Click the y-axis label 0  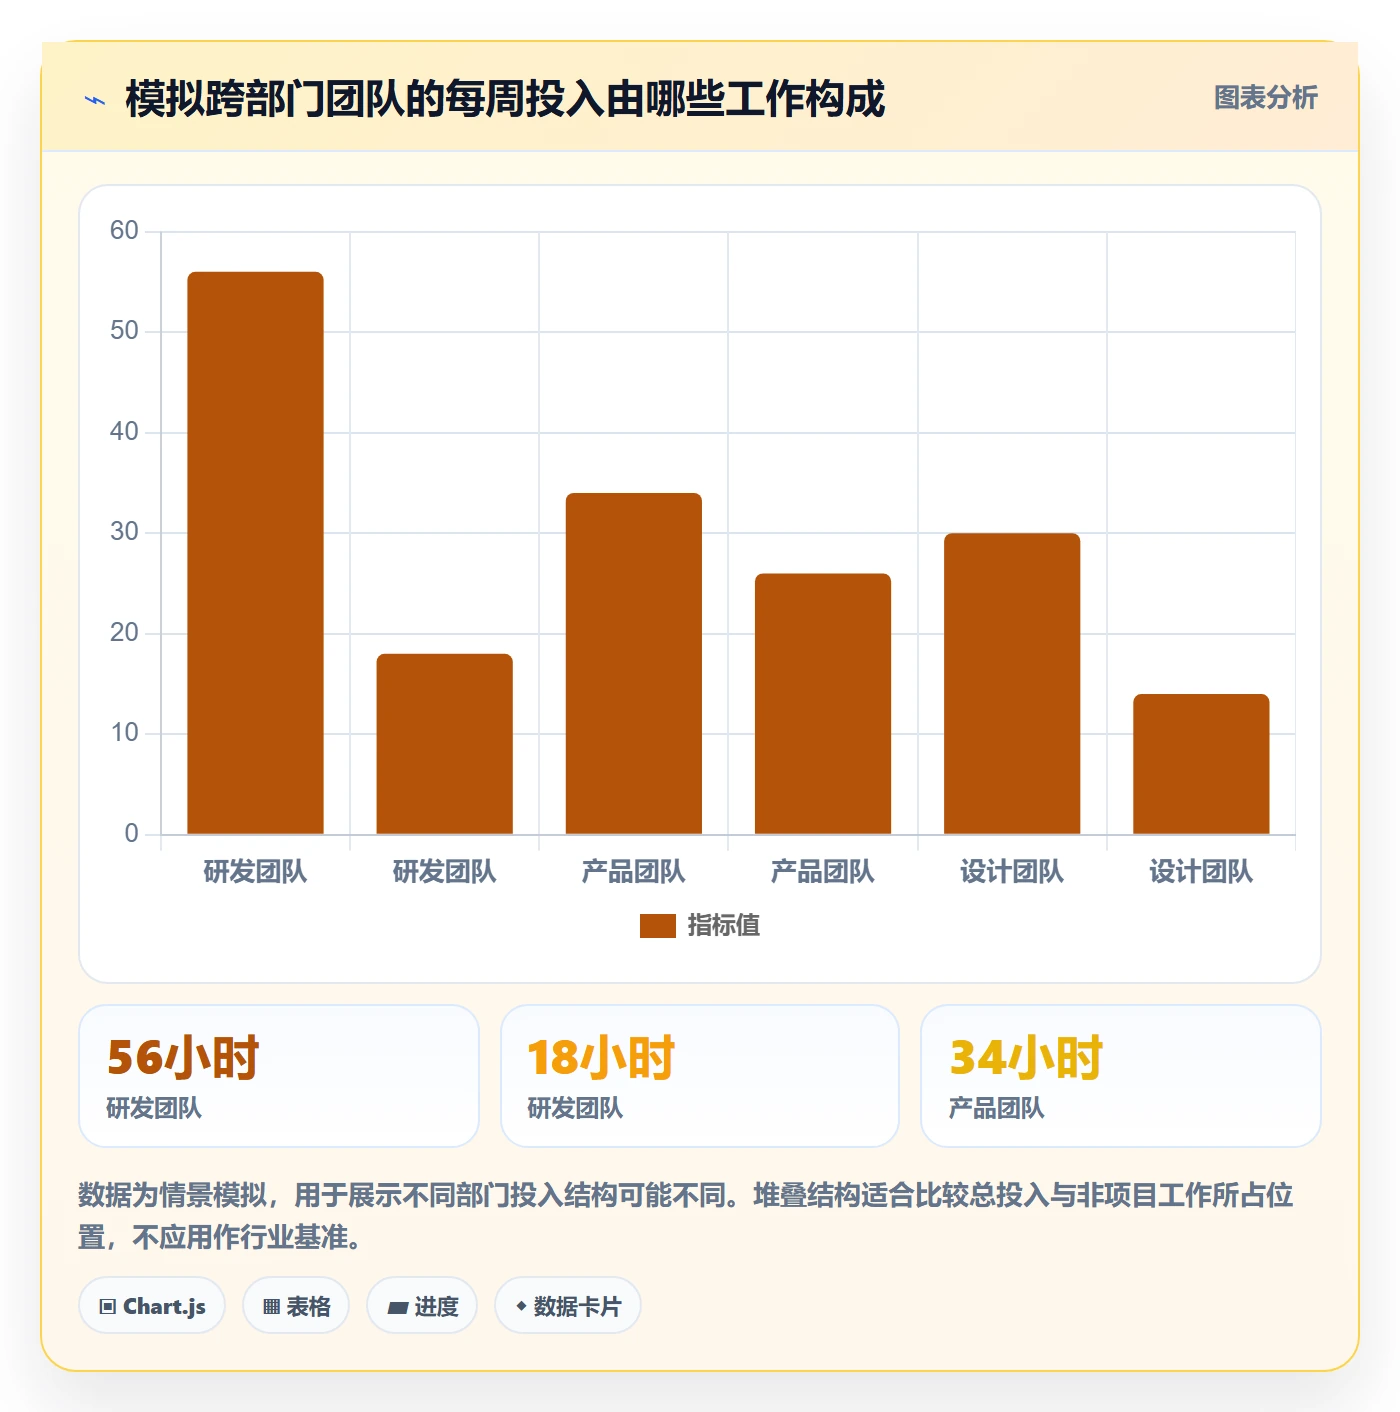131,834
